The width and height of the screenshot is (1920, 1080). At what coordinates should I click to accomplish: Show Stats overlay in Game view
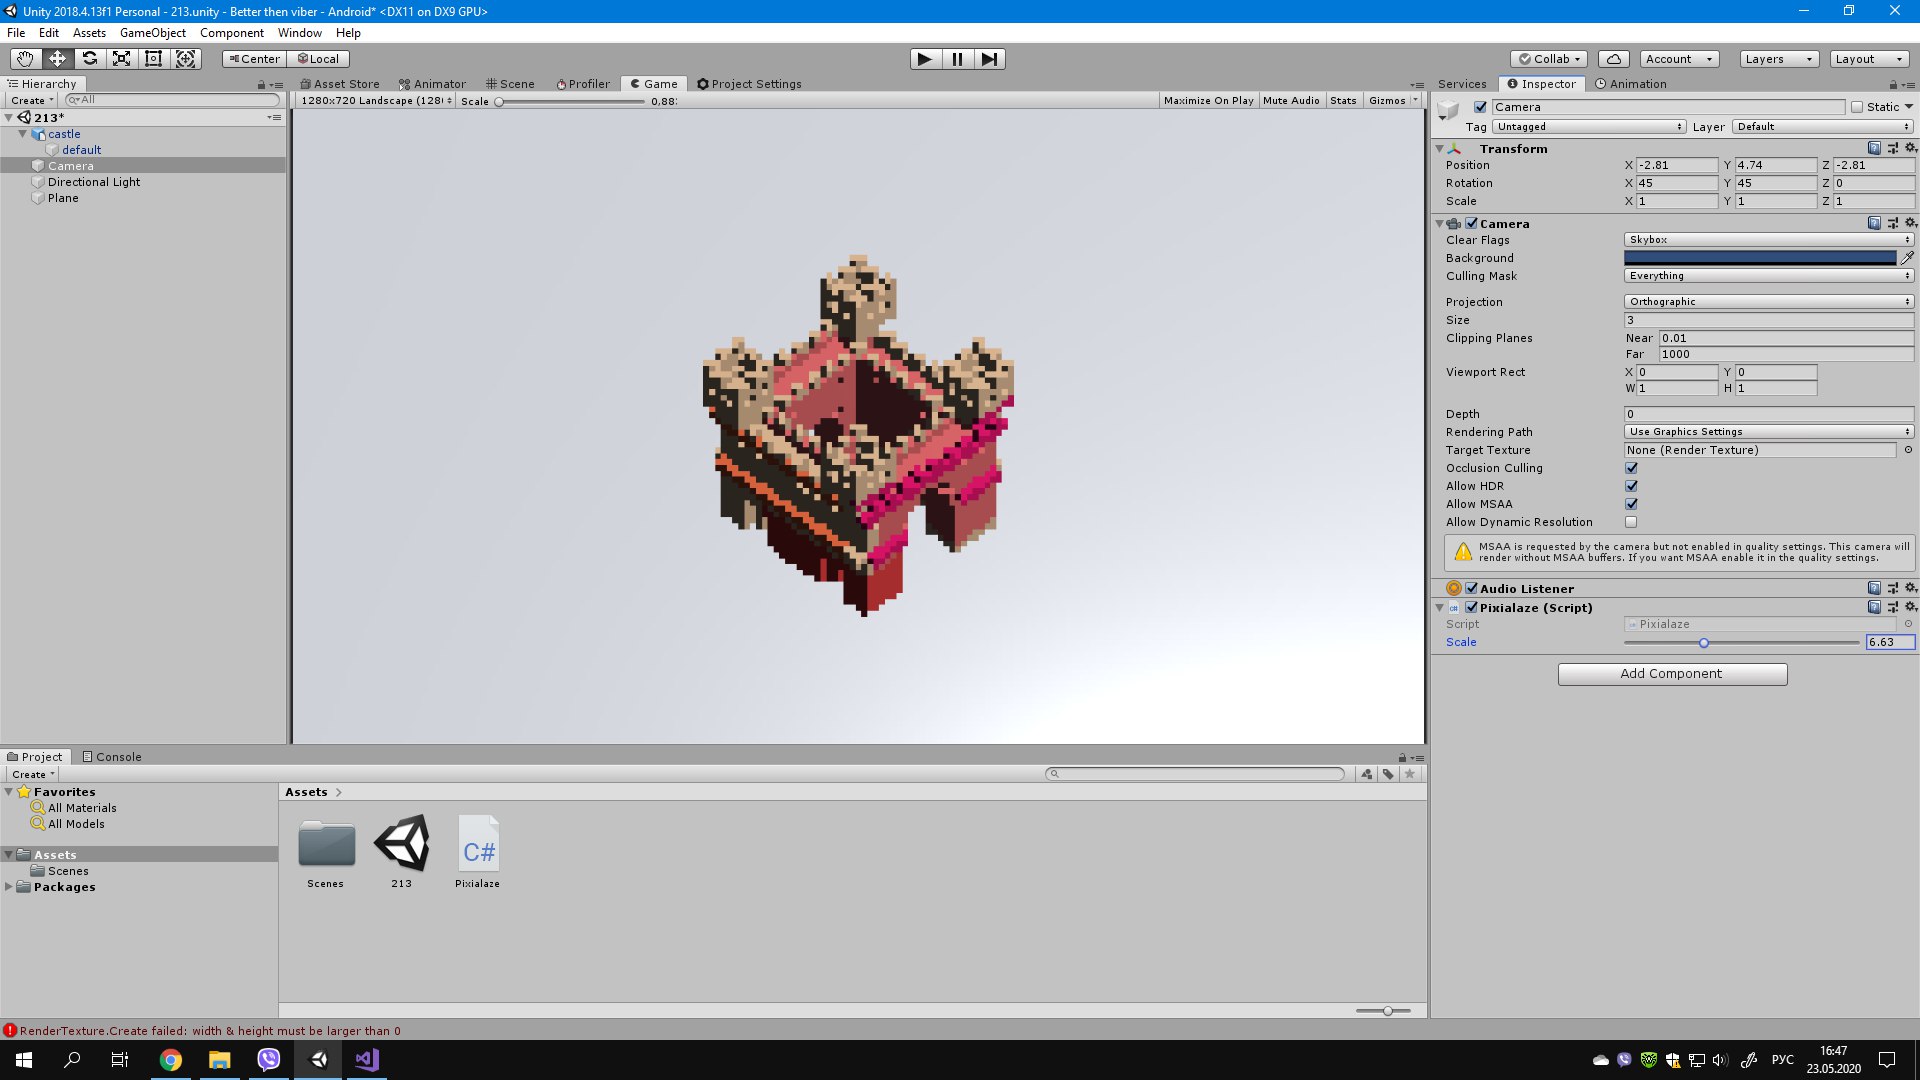click(1343, 101)
